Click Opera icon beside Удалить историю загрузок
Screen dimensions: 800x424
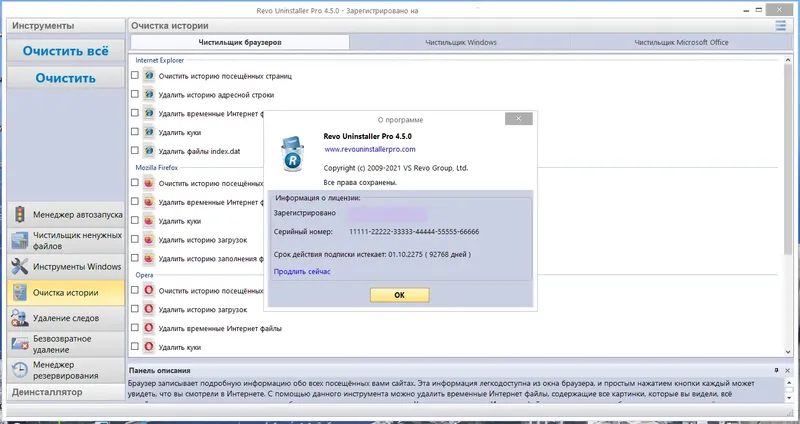pyautogui.click(x=148, y=309)
